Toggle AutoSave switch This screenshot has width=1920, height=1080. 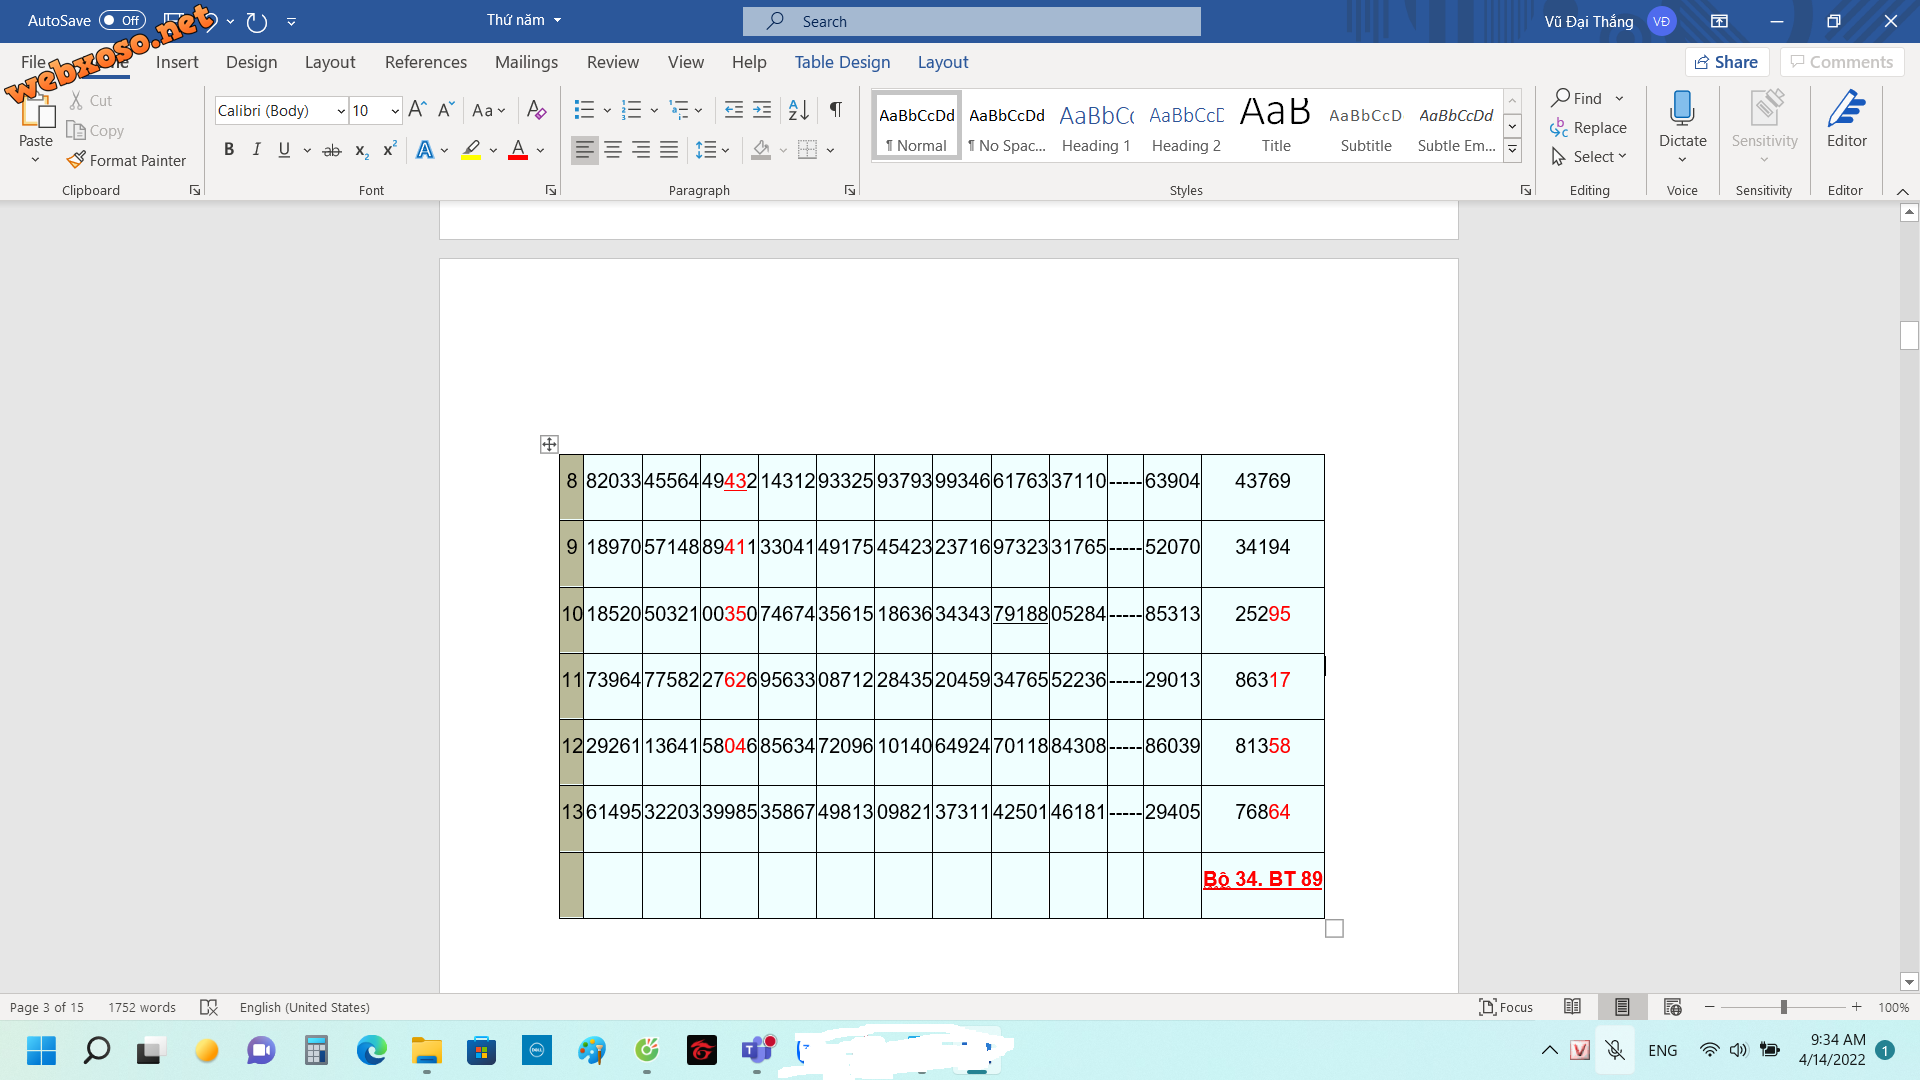[x=122, y=20]
